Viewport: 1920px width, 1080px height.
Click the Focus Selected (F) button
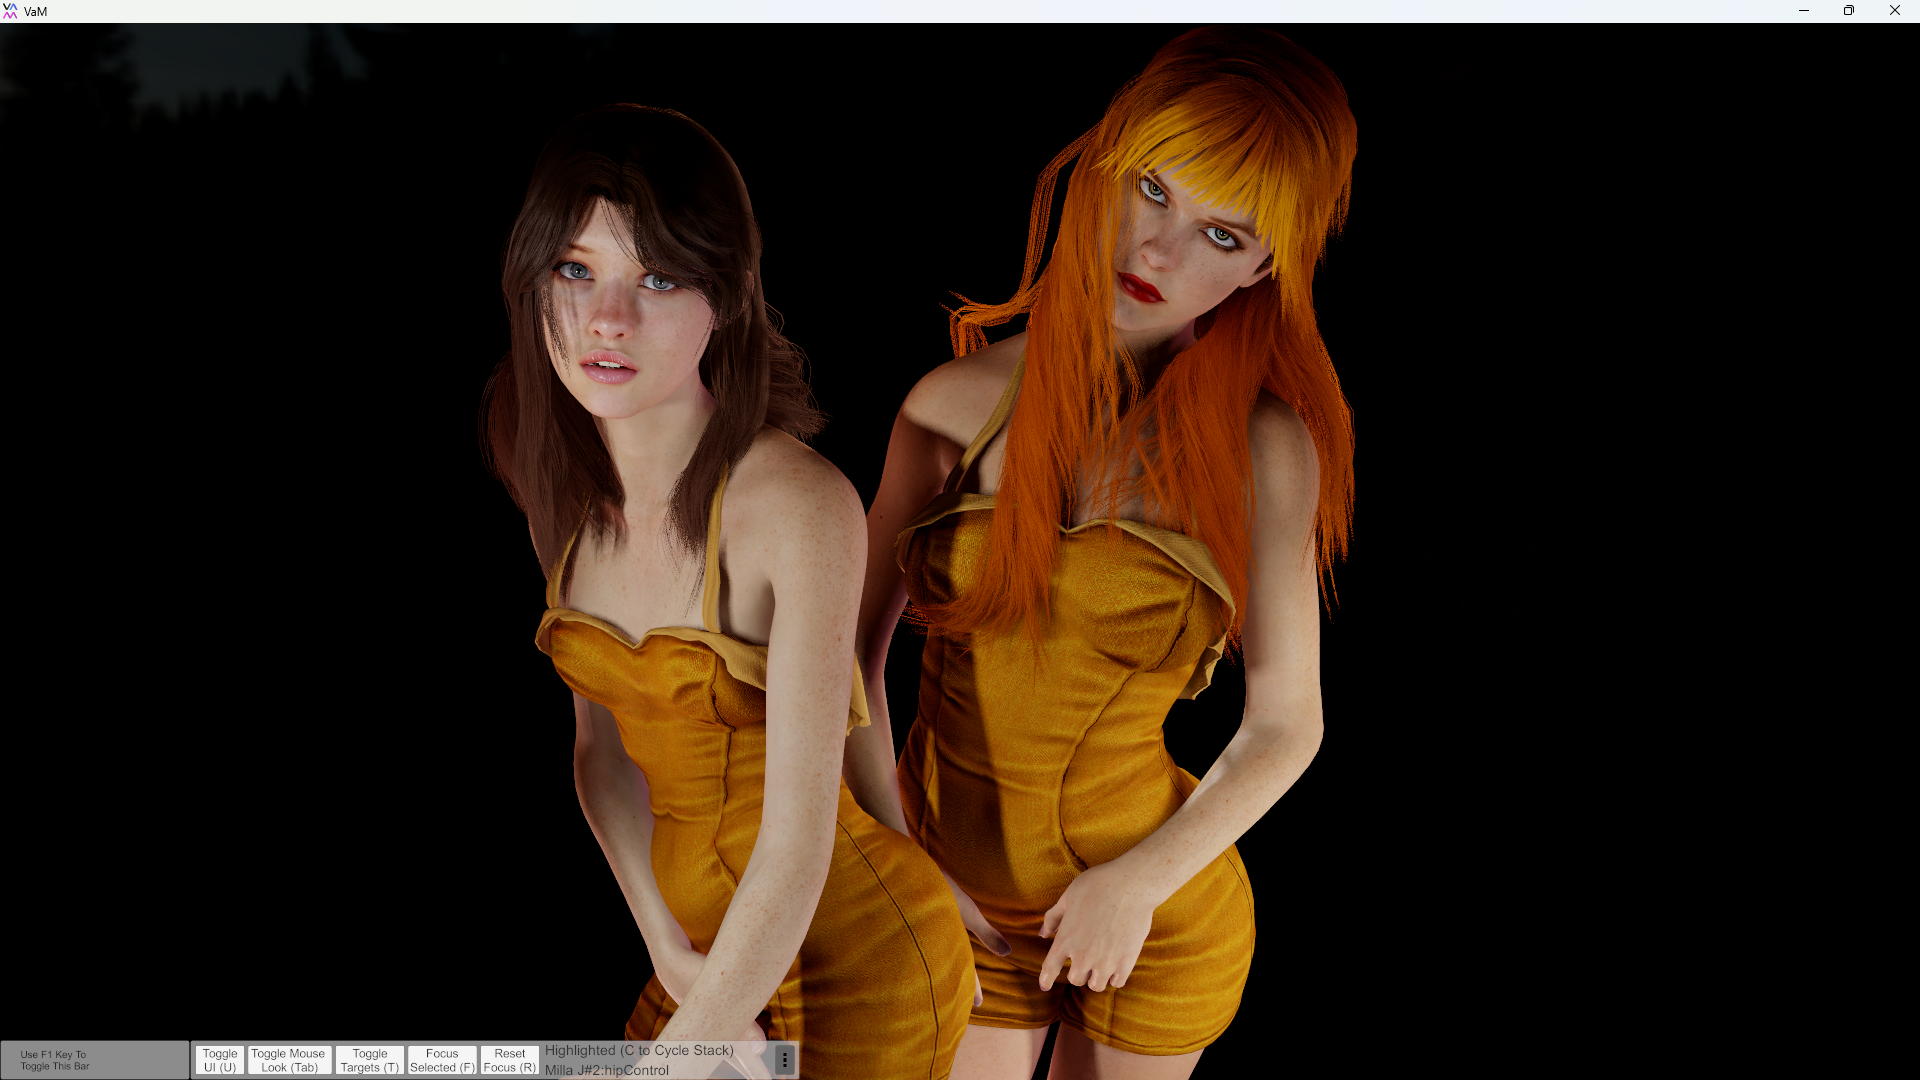(x=442, y=1060)
